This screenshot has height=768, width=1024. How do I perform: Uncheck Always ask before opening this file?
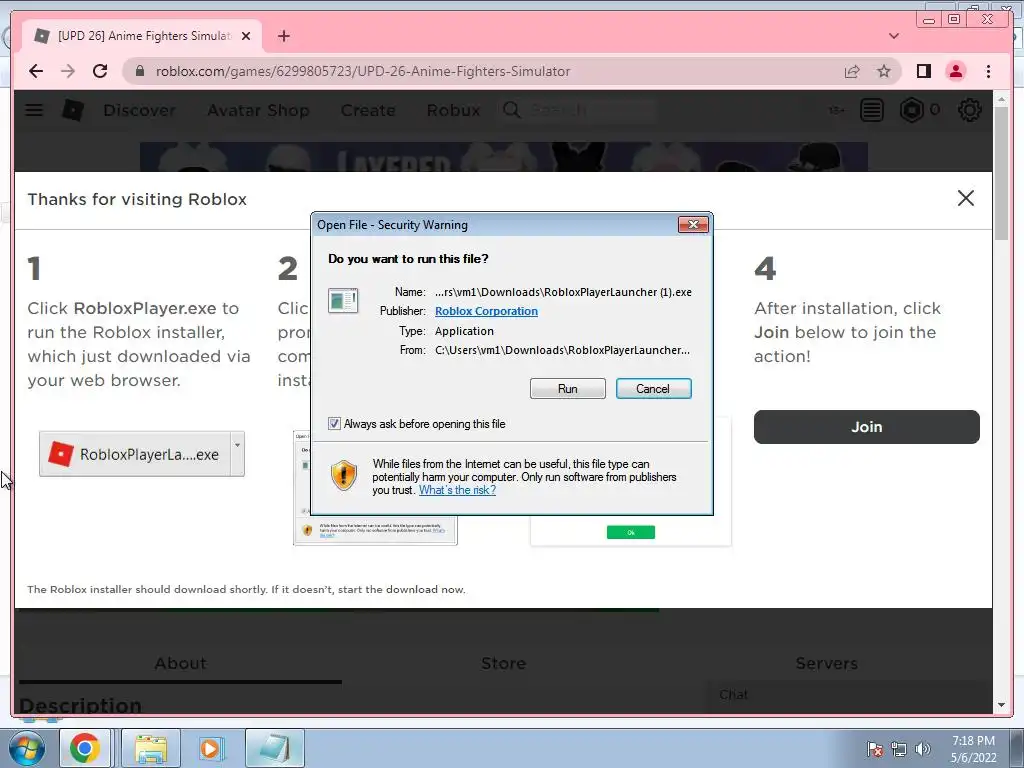coord(334,424)
